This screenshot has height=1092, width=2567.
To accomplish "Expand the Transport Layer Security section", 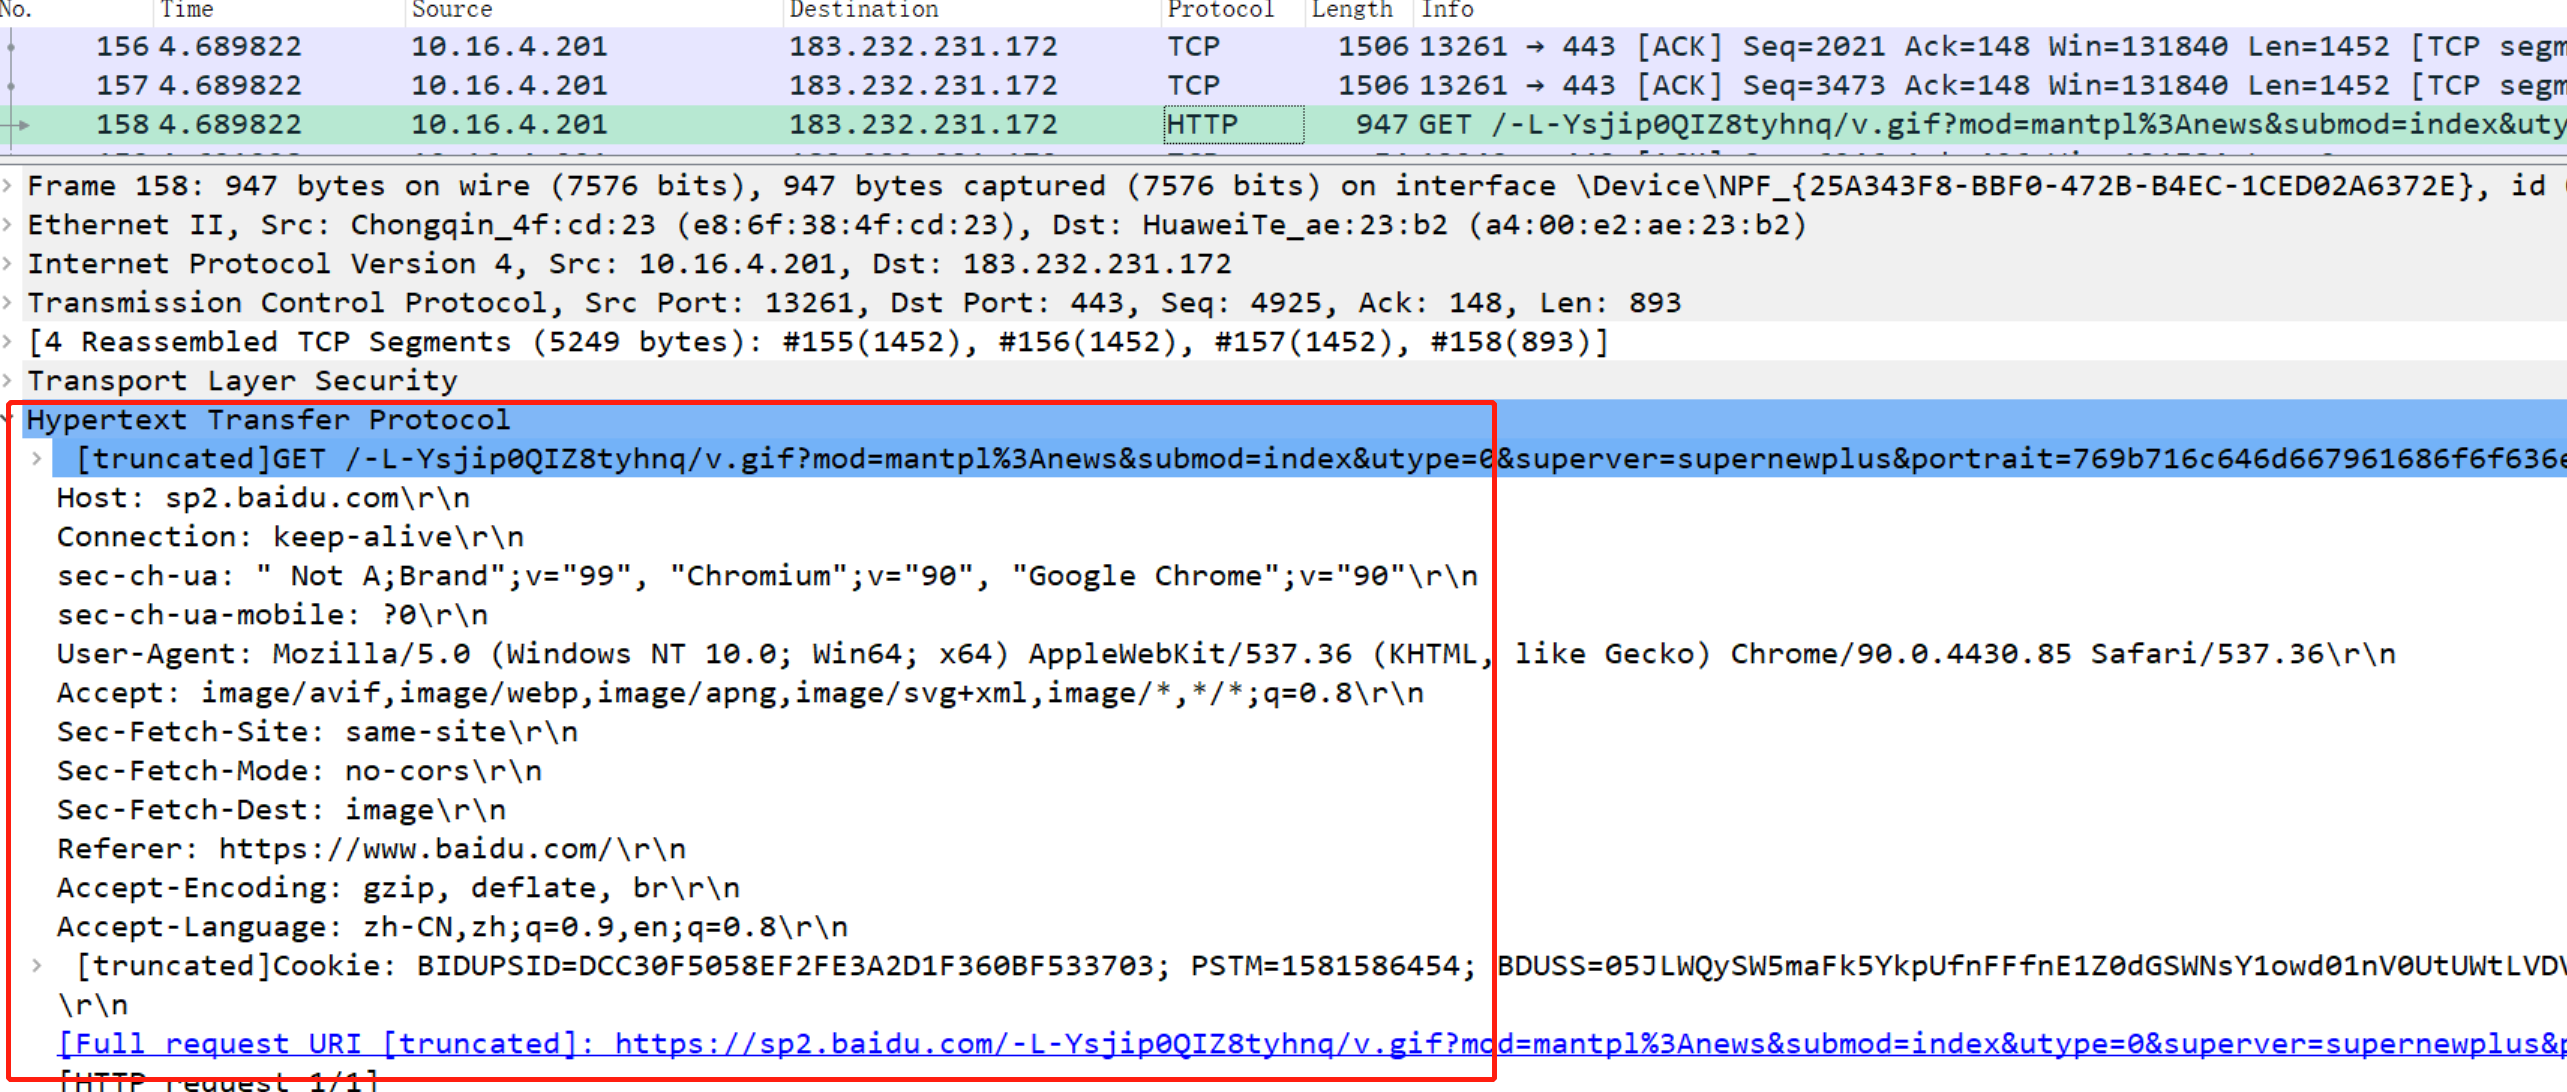I will [8, 380].
